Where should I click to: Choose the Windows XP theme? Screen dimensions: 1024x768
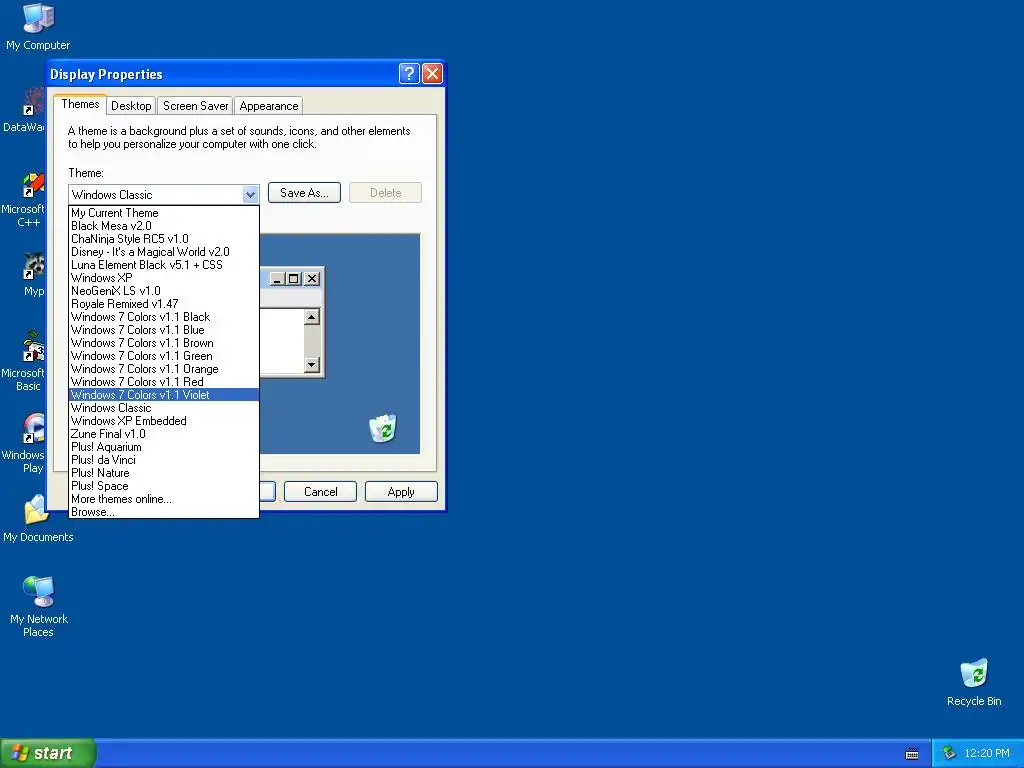coord(164,278)
